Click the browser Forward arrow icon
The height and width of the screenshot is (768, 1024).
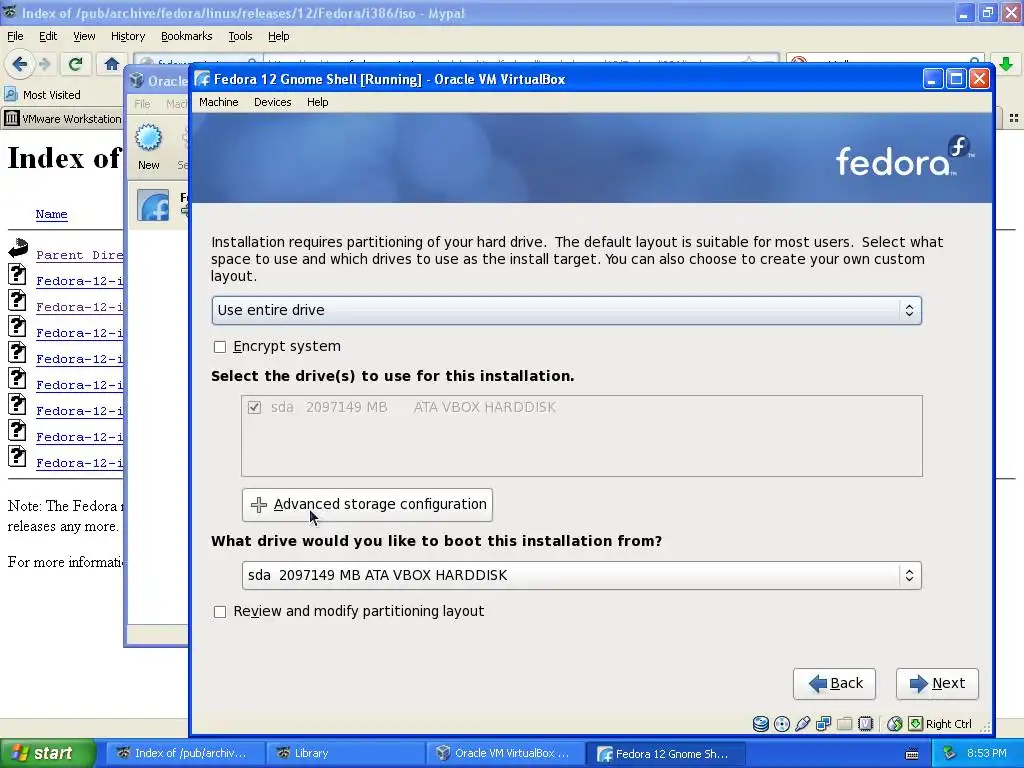pyautogui.click(x=44, y=64)
